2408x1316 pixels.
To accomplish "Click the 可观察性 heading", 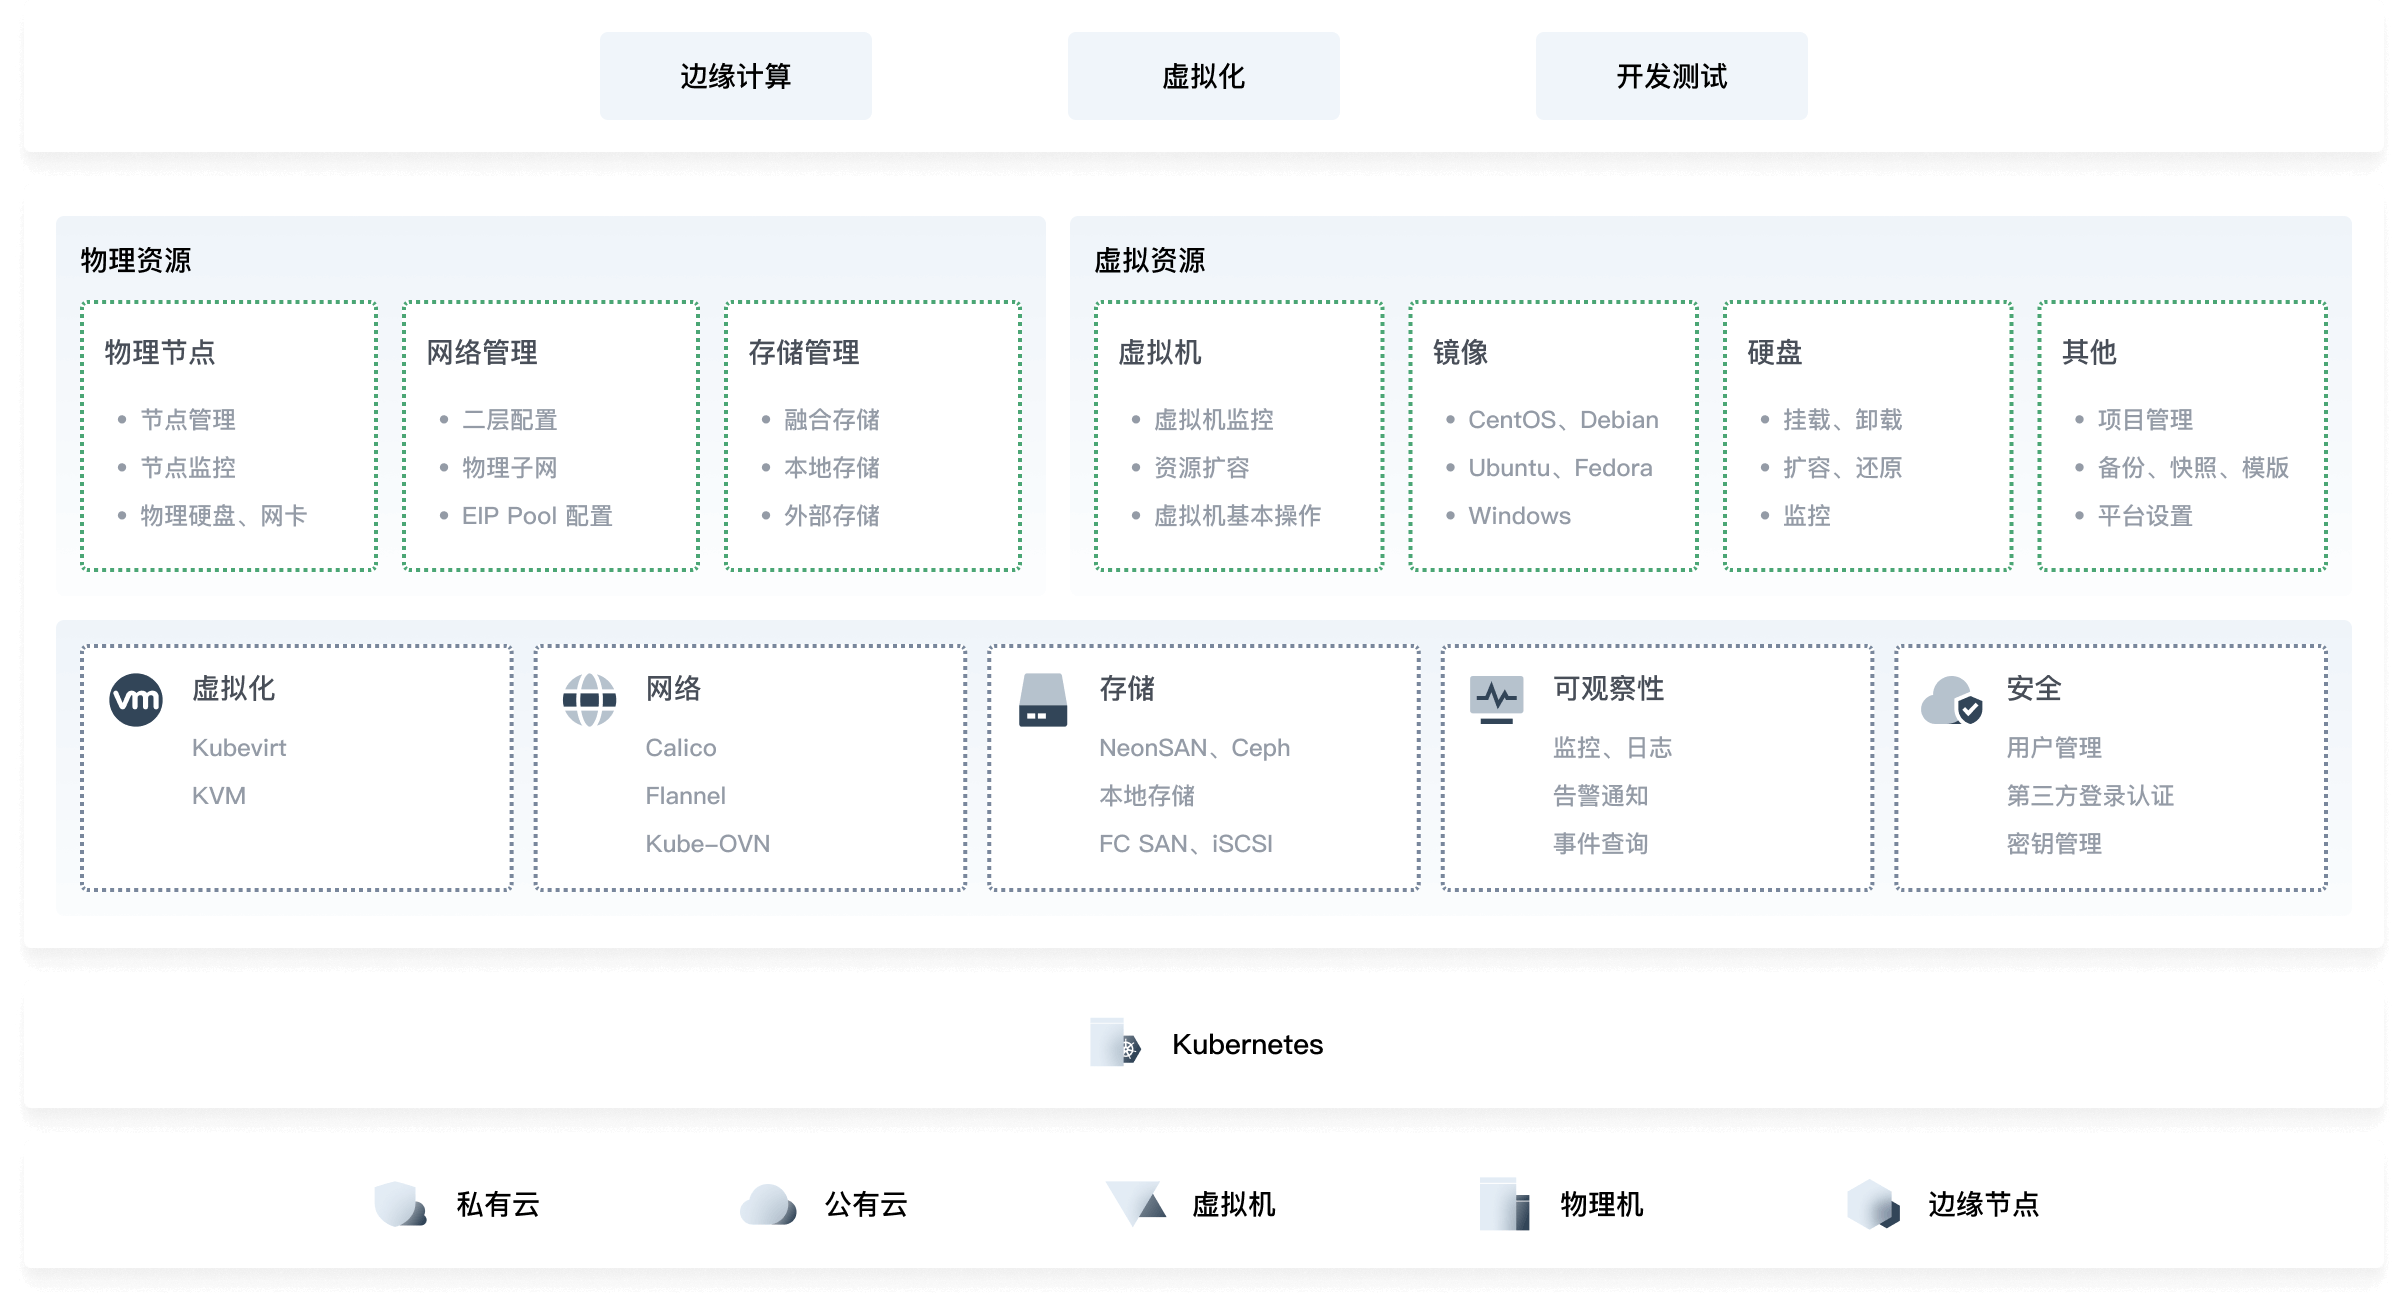I will (x=1609, y=688).
